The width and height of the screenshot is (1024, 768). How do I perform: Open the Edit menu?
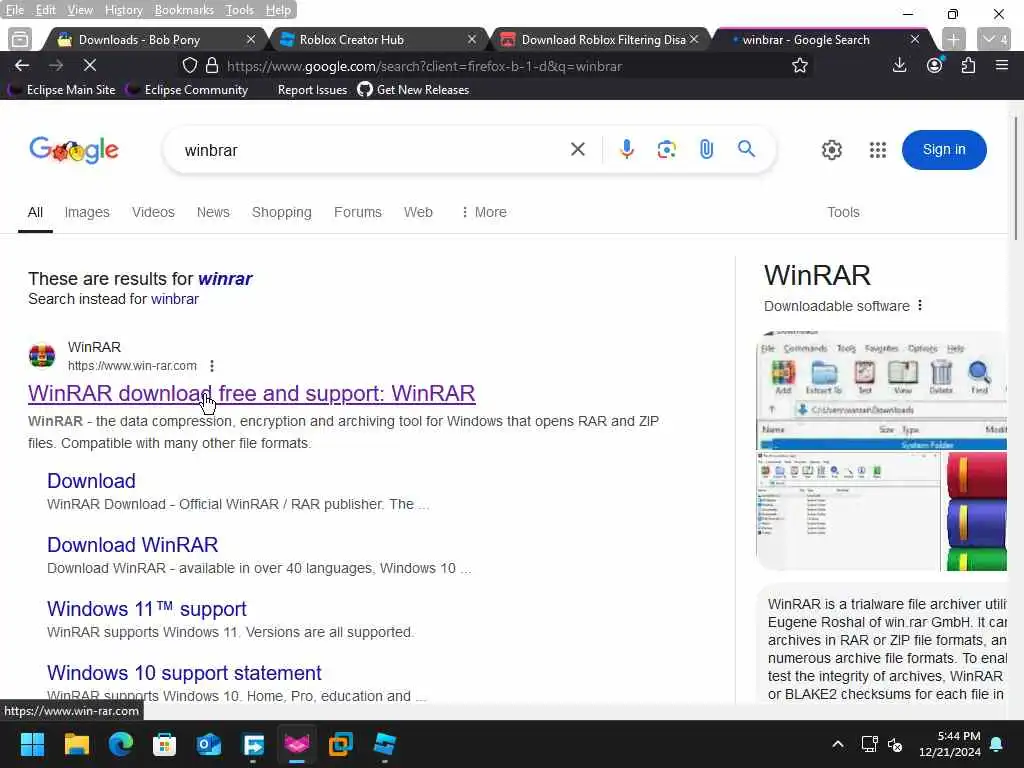click(45, 10)
